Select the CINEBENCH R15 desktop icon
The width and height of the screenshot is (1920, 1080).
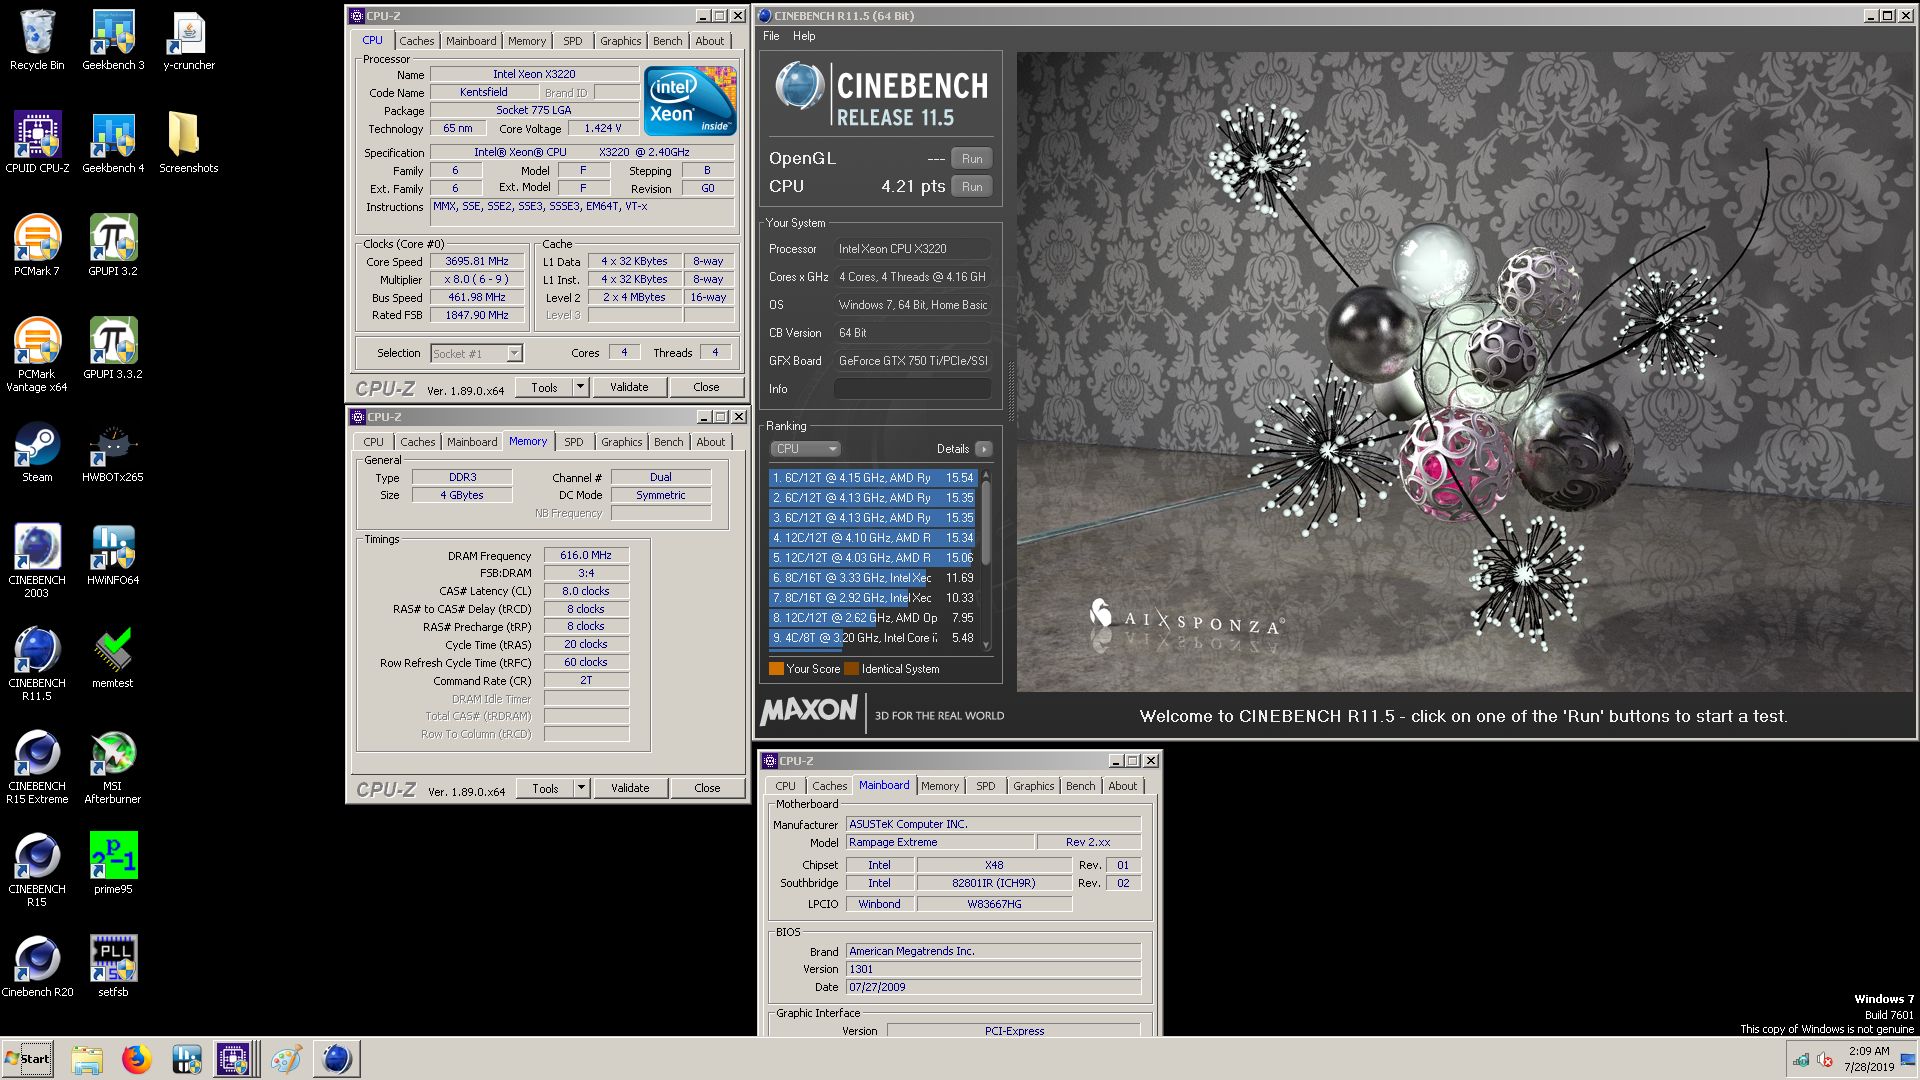[x=37, y=870]
